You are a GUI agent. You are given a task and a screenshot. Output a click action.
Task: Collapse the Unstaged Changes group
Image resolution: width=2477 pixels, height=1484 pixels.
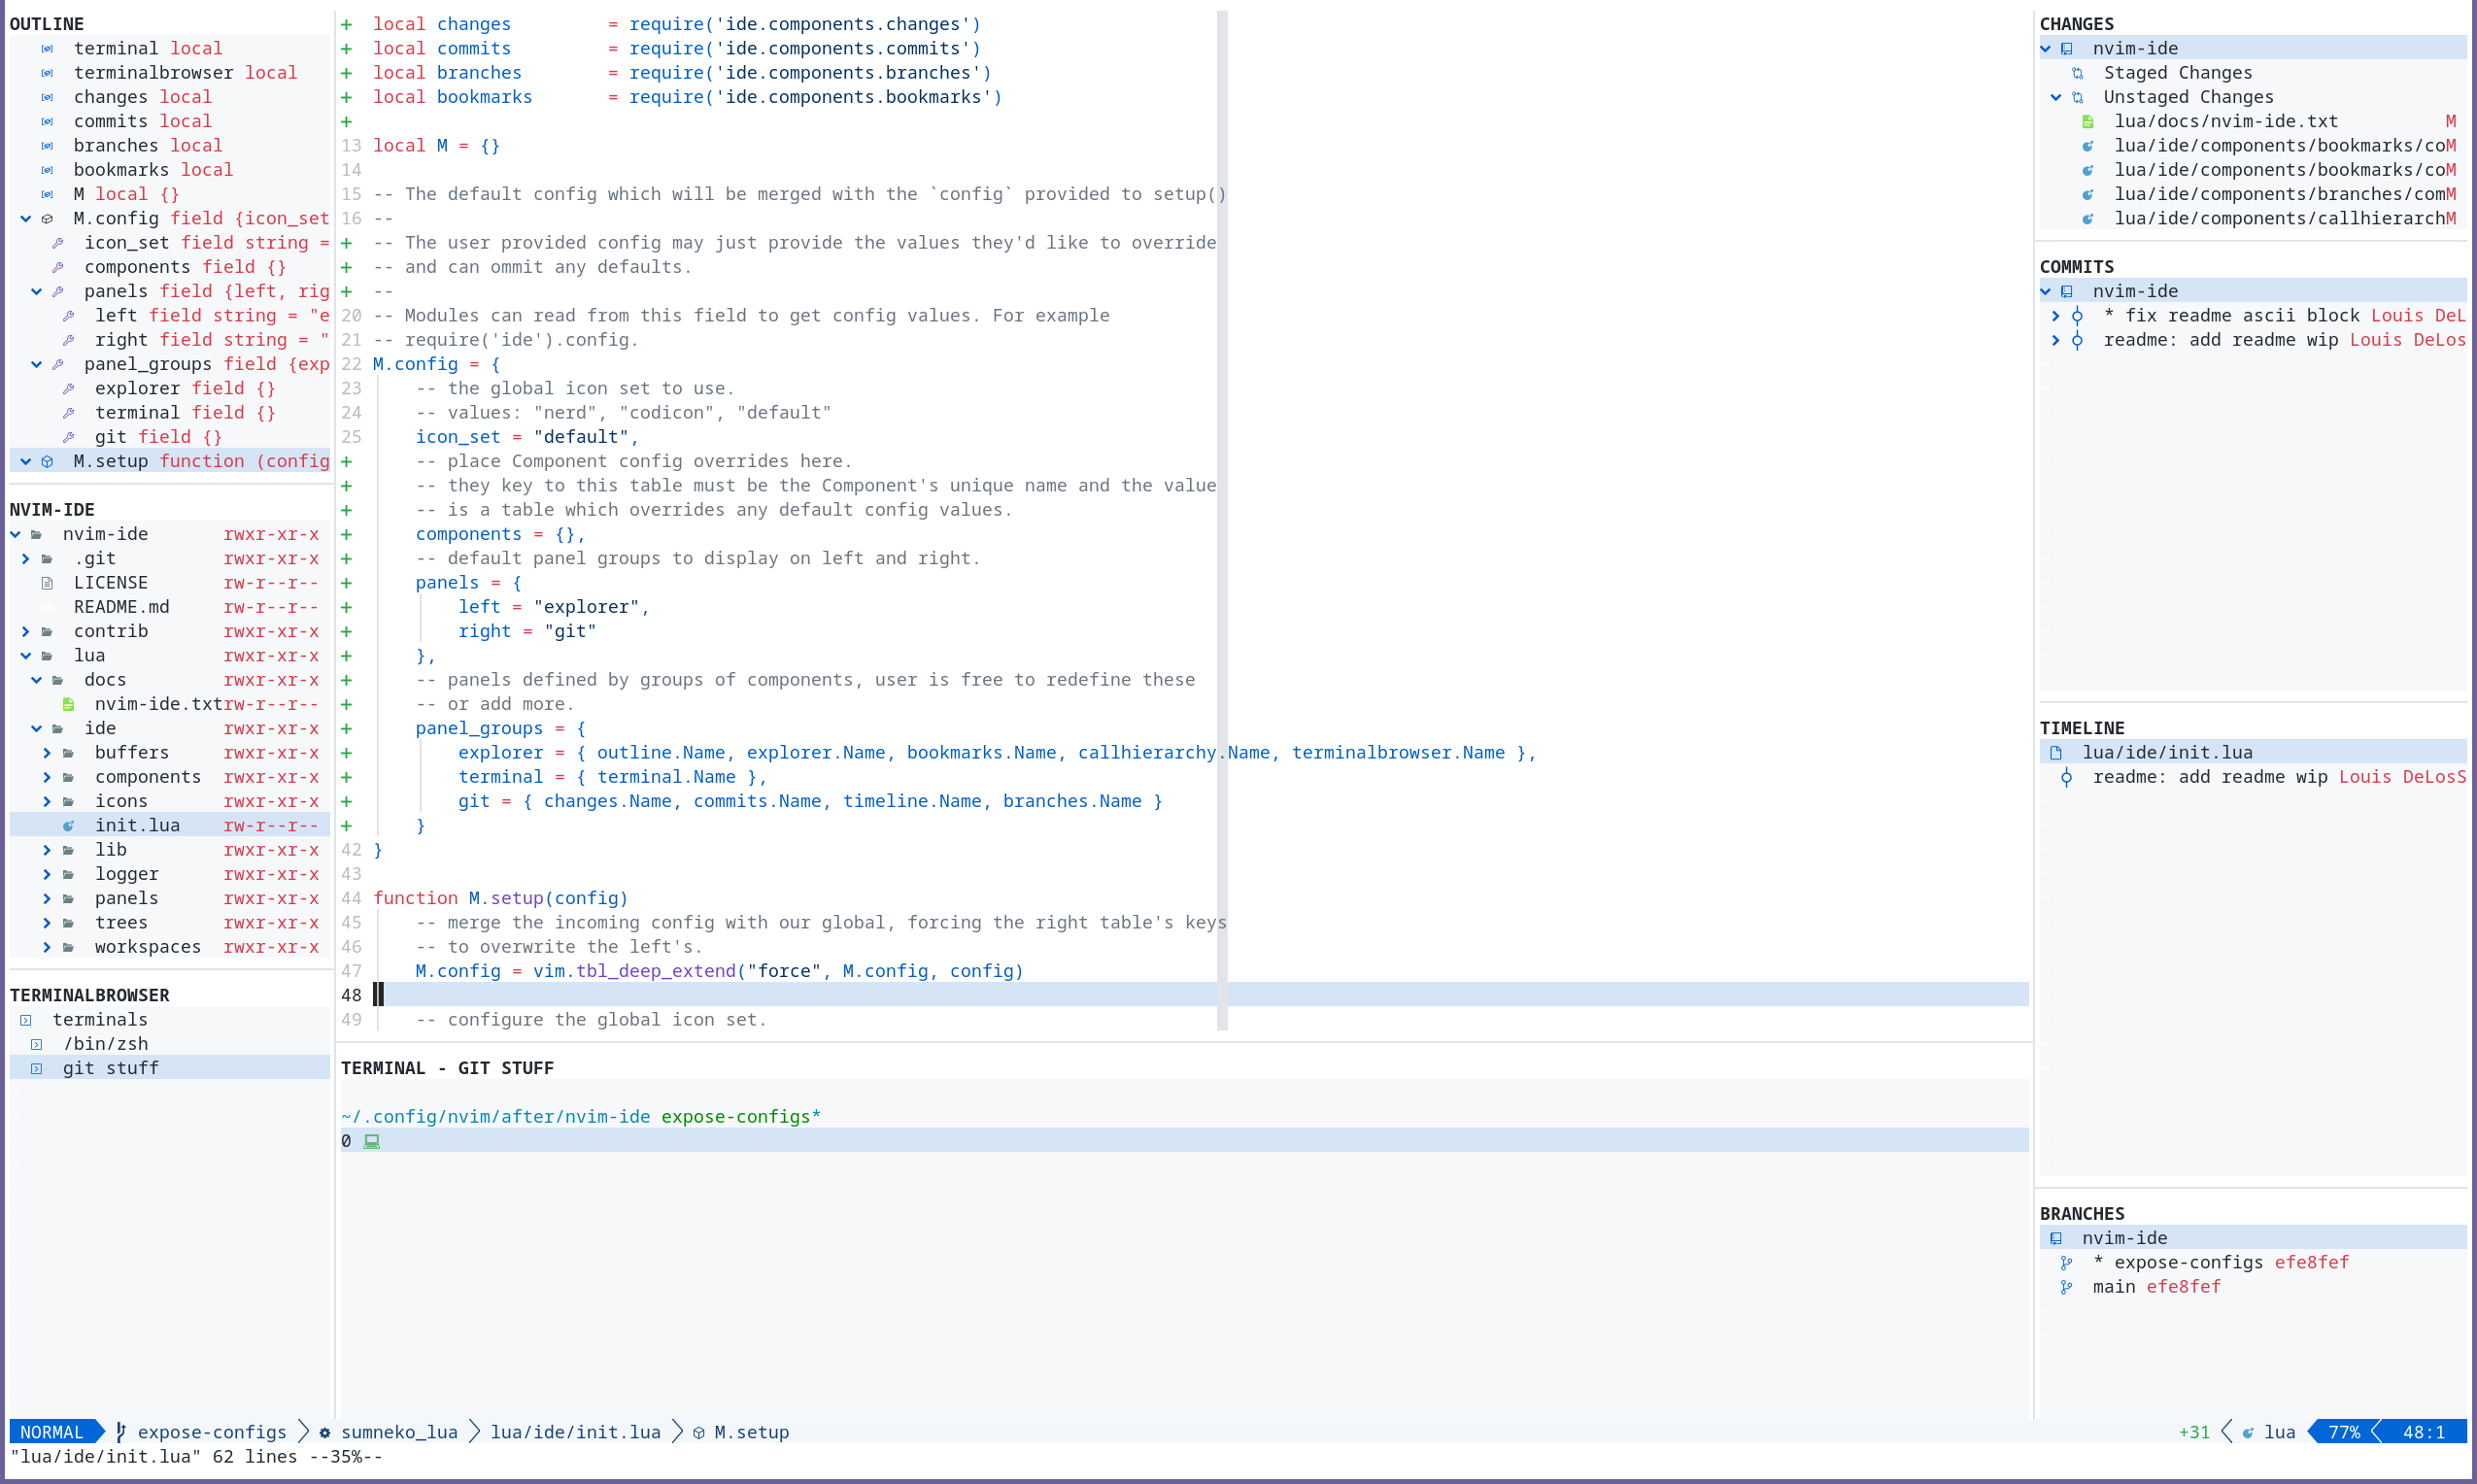[x=2056, y=97]
